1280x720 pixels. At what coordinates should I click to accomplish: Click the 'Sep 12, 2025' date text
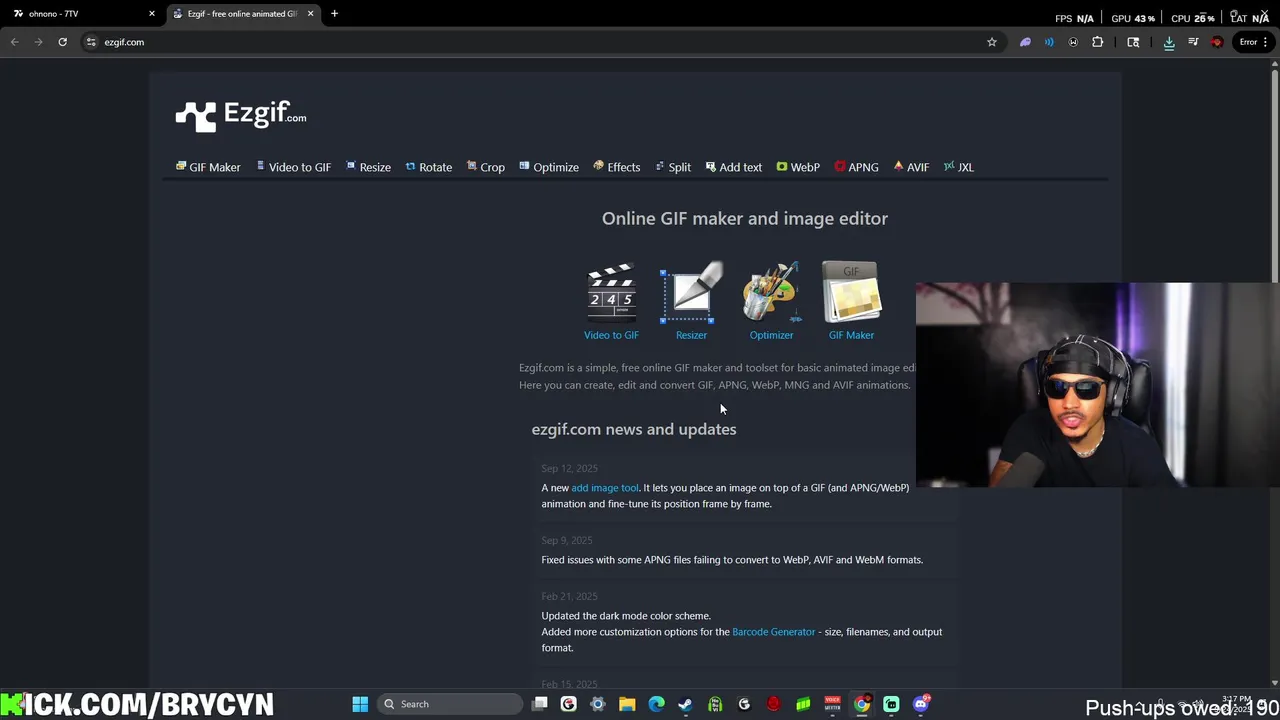(569, 468)
